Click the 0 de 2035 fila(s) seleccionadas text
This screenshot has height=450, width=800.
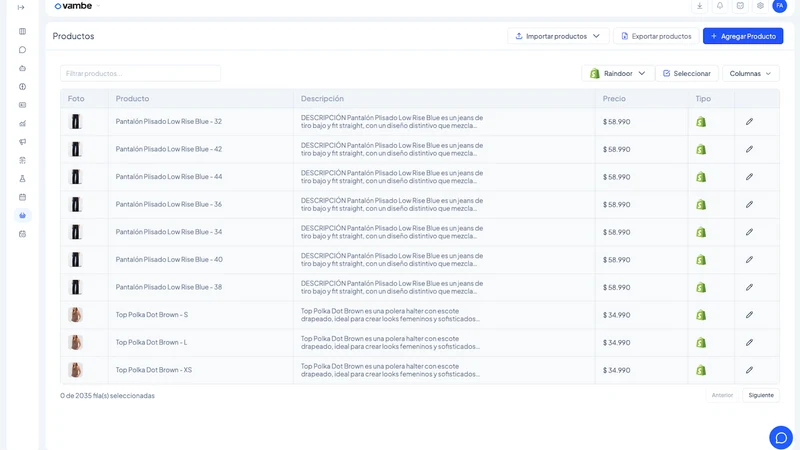coord(107,395)
